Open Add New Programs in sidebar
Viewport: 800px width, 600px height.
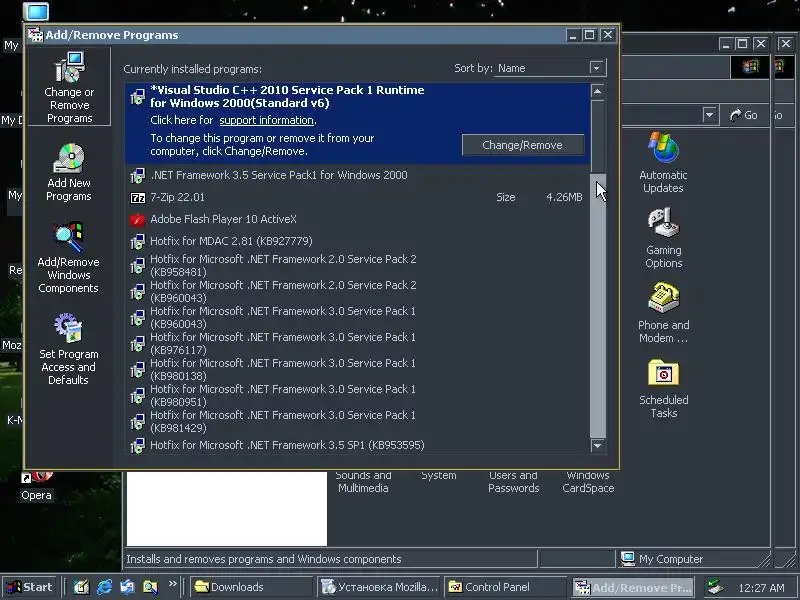[x=69, y=172]
